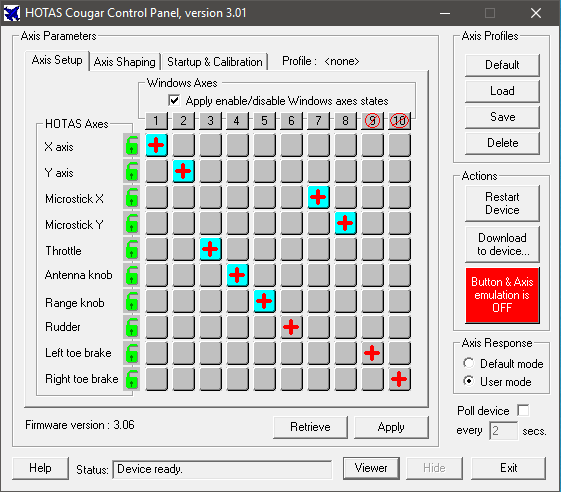
Task: Toggle Windows axis 6 header button
Action: pos(291,121)
